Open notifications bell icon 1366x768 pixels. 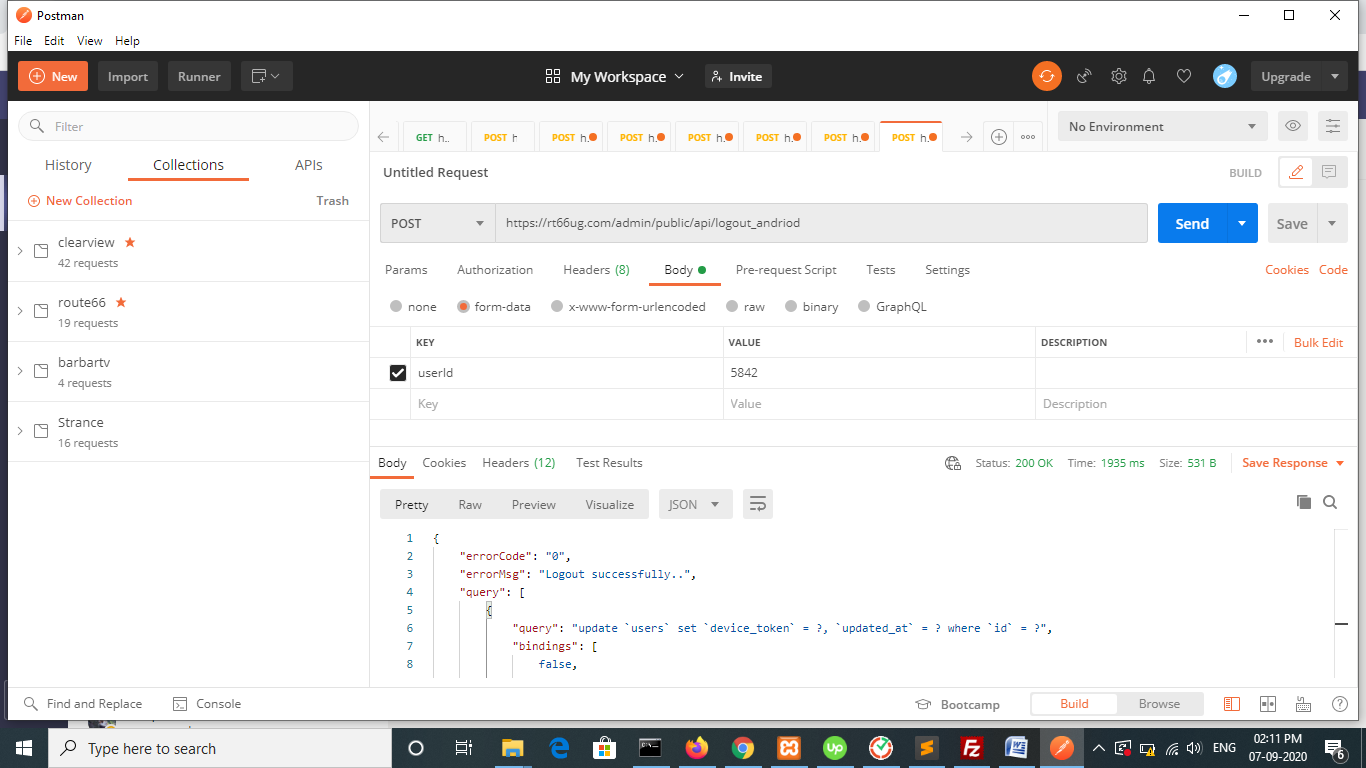[1150, 76]
